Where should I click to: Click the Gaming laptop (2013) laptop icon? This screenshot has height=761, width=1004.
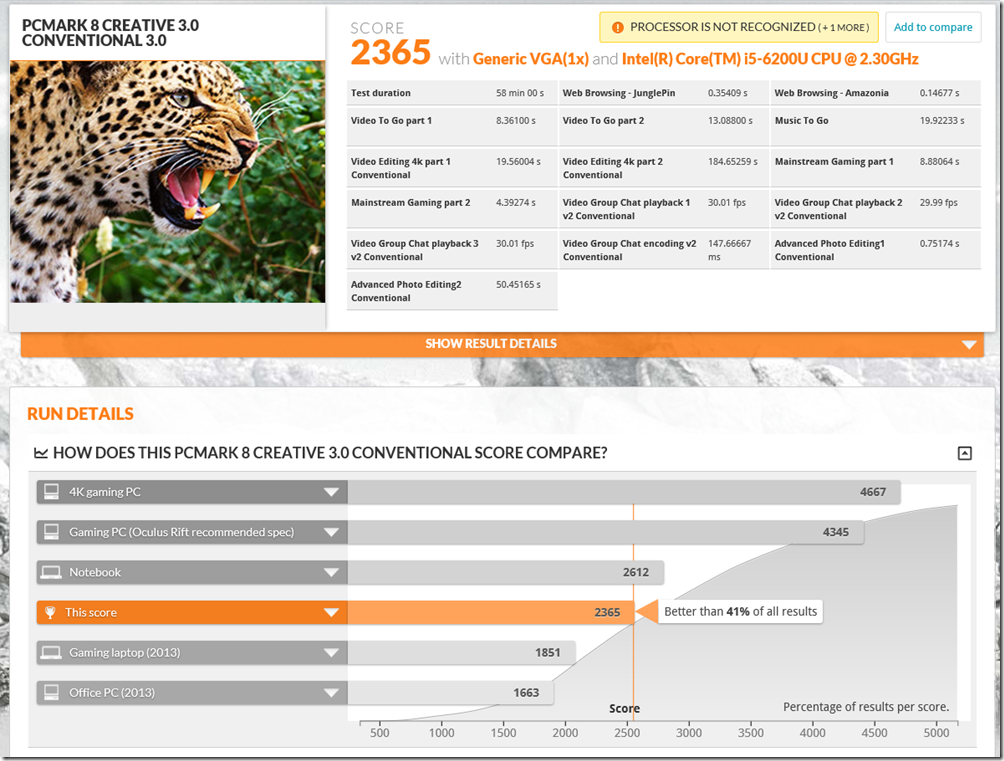tap(51, 652)
